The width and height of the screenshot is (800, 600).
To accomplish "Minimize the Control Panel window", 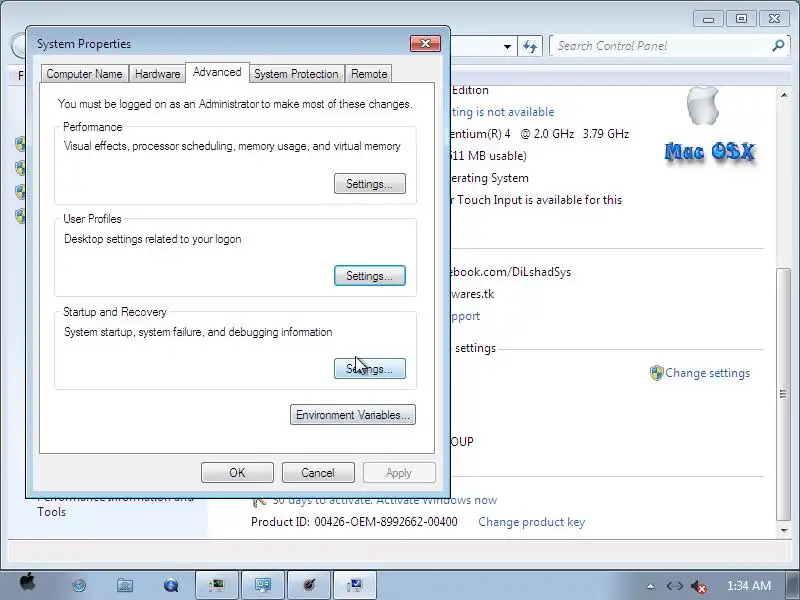I will pos(708,19).
